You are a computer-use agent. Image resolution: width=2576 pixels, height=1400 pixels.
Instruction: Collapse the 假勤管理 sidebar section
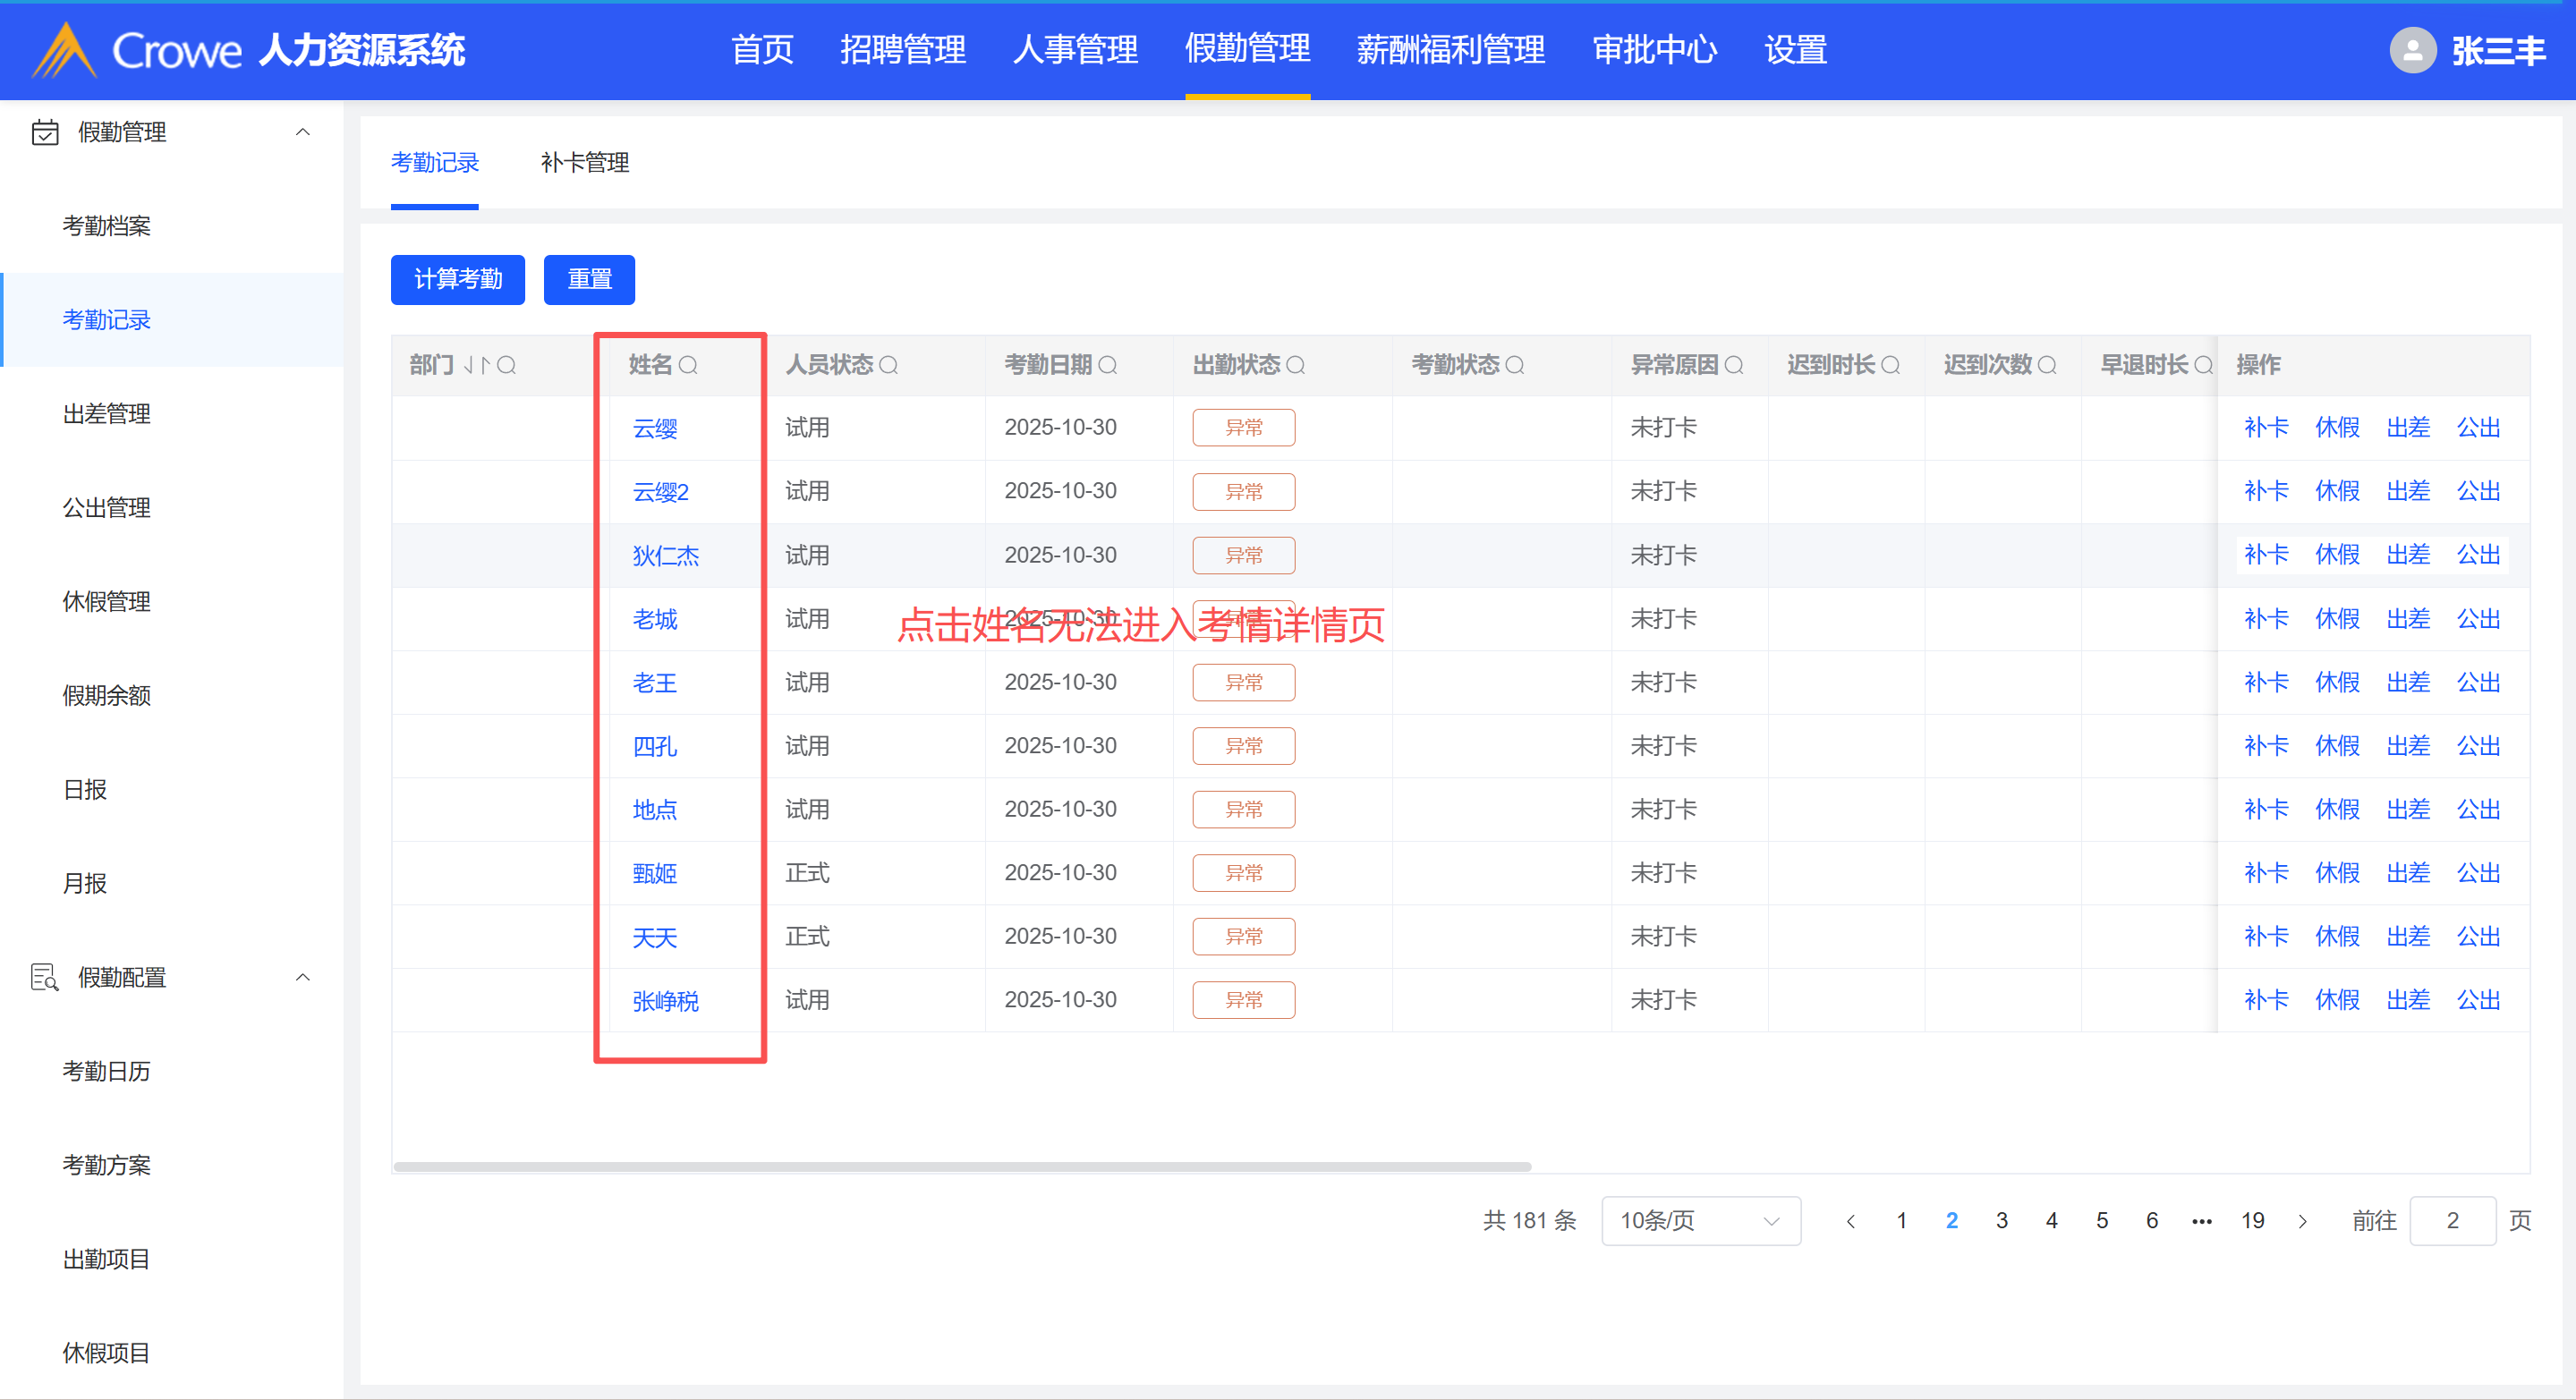pyautogui.click(x=302, y=132)
